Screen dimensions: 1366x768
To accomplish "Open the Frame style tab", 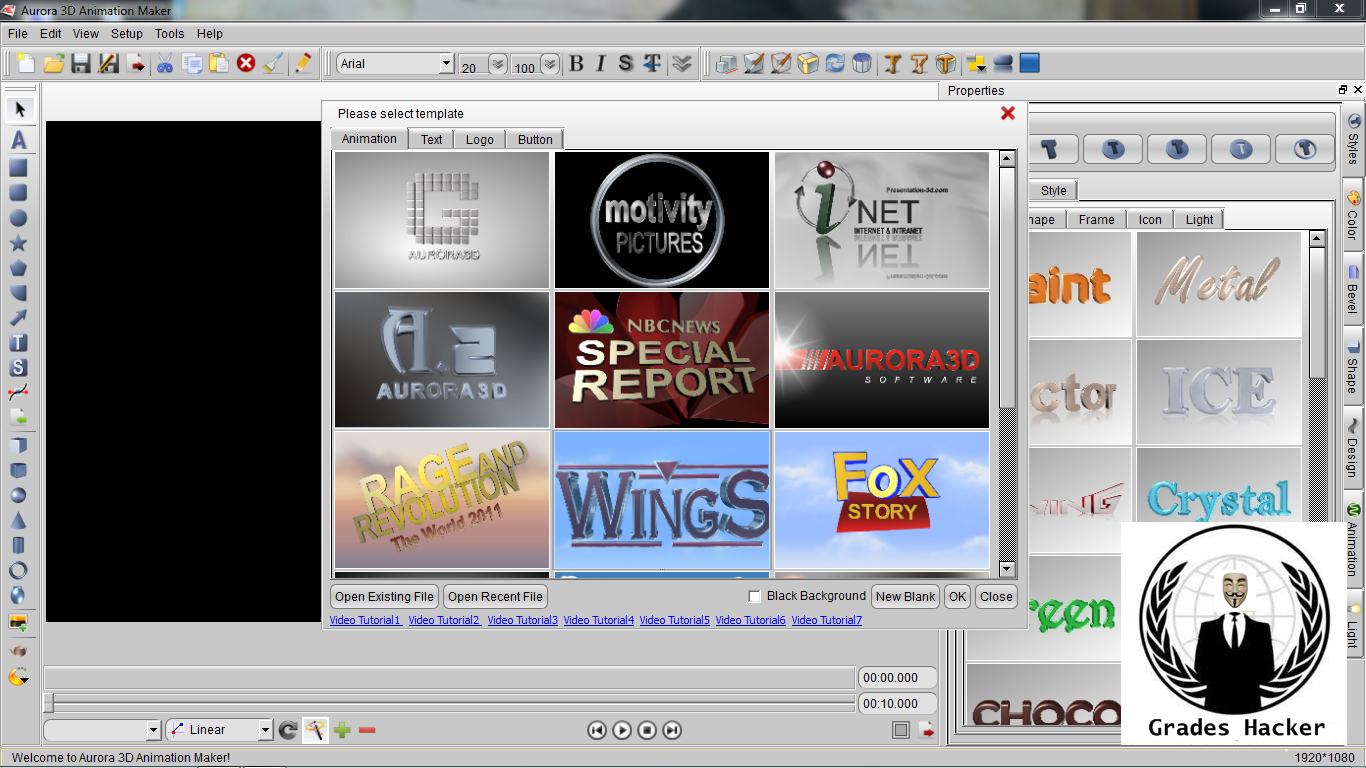I will click(1097, 219).
